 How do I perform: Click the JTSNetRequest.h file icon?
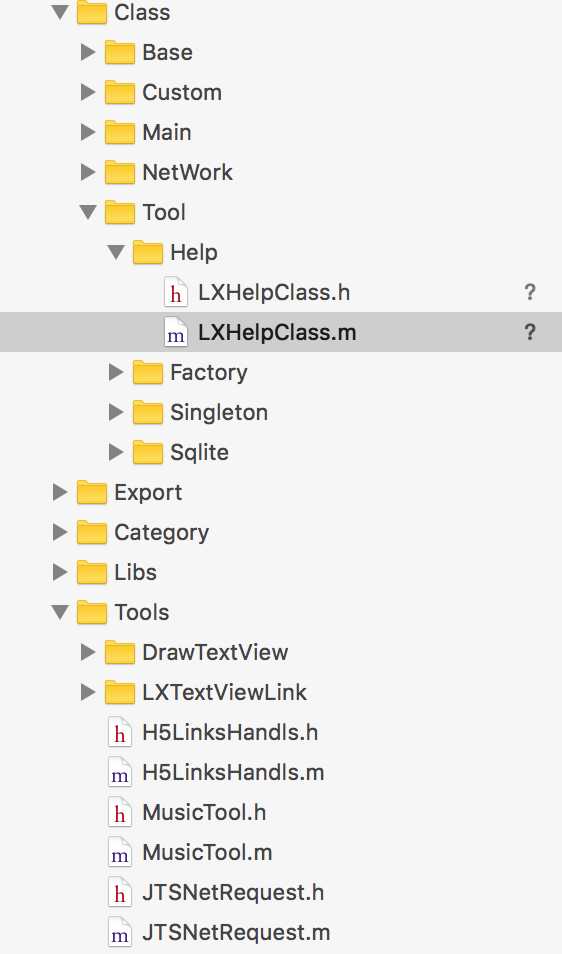(x=120, y=893)
